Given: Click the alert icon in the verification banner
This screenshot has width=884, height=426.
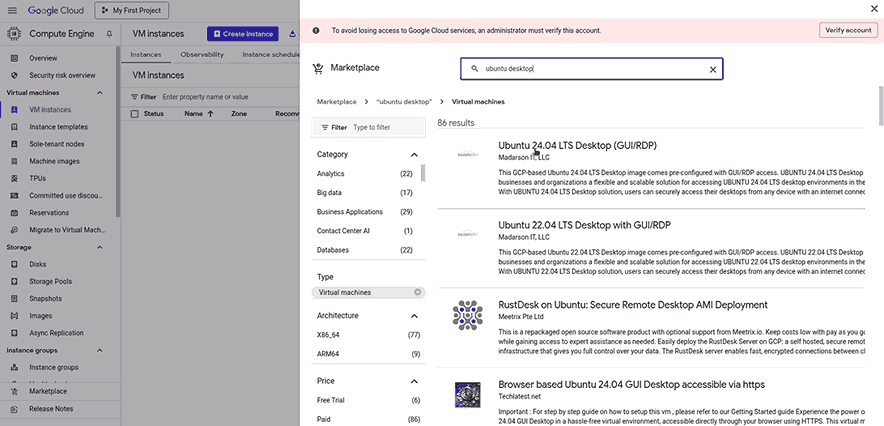Looking at the screenshot, I should 317,30.
